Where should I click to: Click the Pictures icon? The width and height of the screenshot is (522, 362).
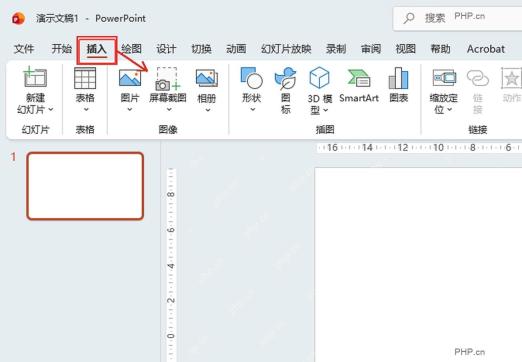click(130, 78)
